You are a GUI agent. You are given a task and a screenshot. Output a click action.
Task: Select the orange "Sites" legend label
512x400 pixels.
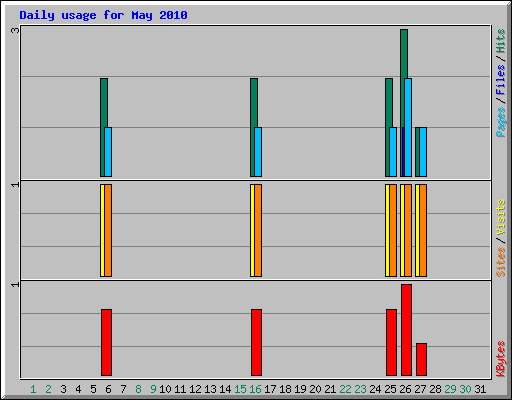(x=500, y=262)
